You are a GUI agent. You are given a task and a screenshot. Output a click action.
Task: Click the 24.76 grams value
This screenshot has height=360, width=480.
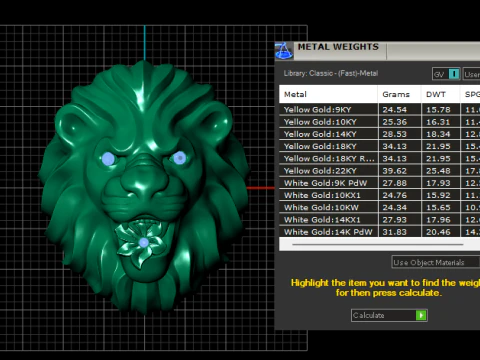(395, 195)
